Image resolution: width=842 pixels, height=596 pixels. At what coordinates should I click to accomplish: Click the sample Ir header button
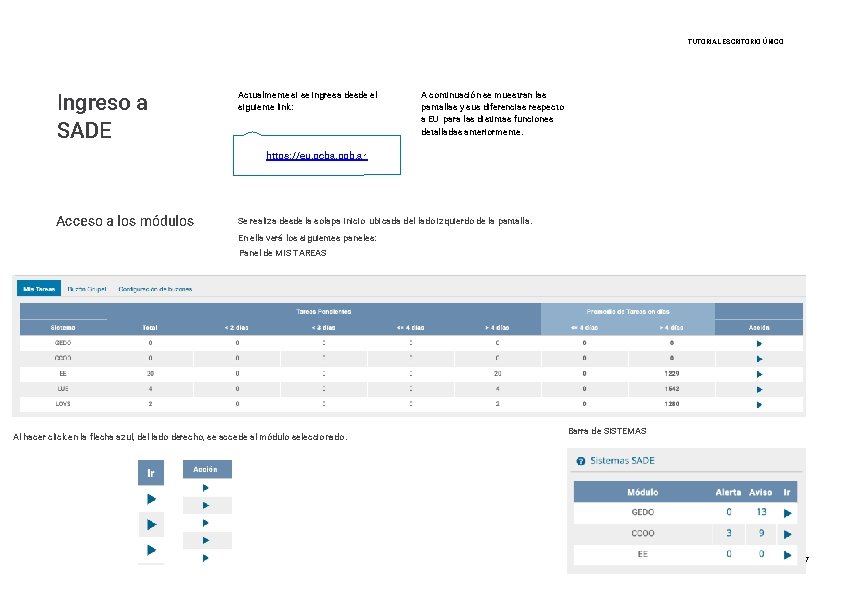tap(151, 473)
